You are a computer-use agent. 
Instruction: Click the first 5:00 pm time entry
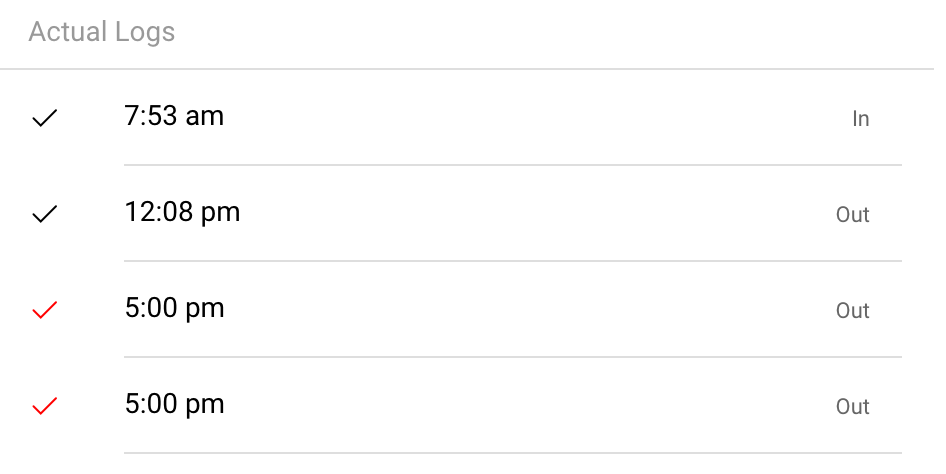pyautogui.click(x=174, y=309)
